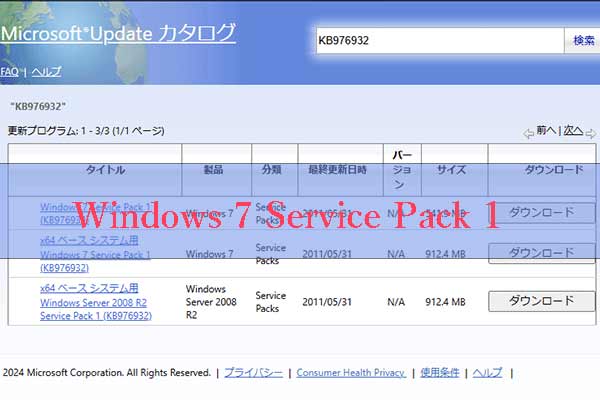Click the Microsoft Update カタログ title link
Image resolution: width=600 pixels, height=400 pixels.
tap(118, 33)
